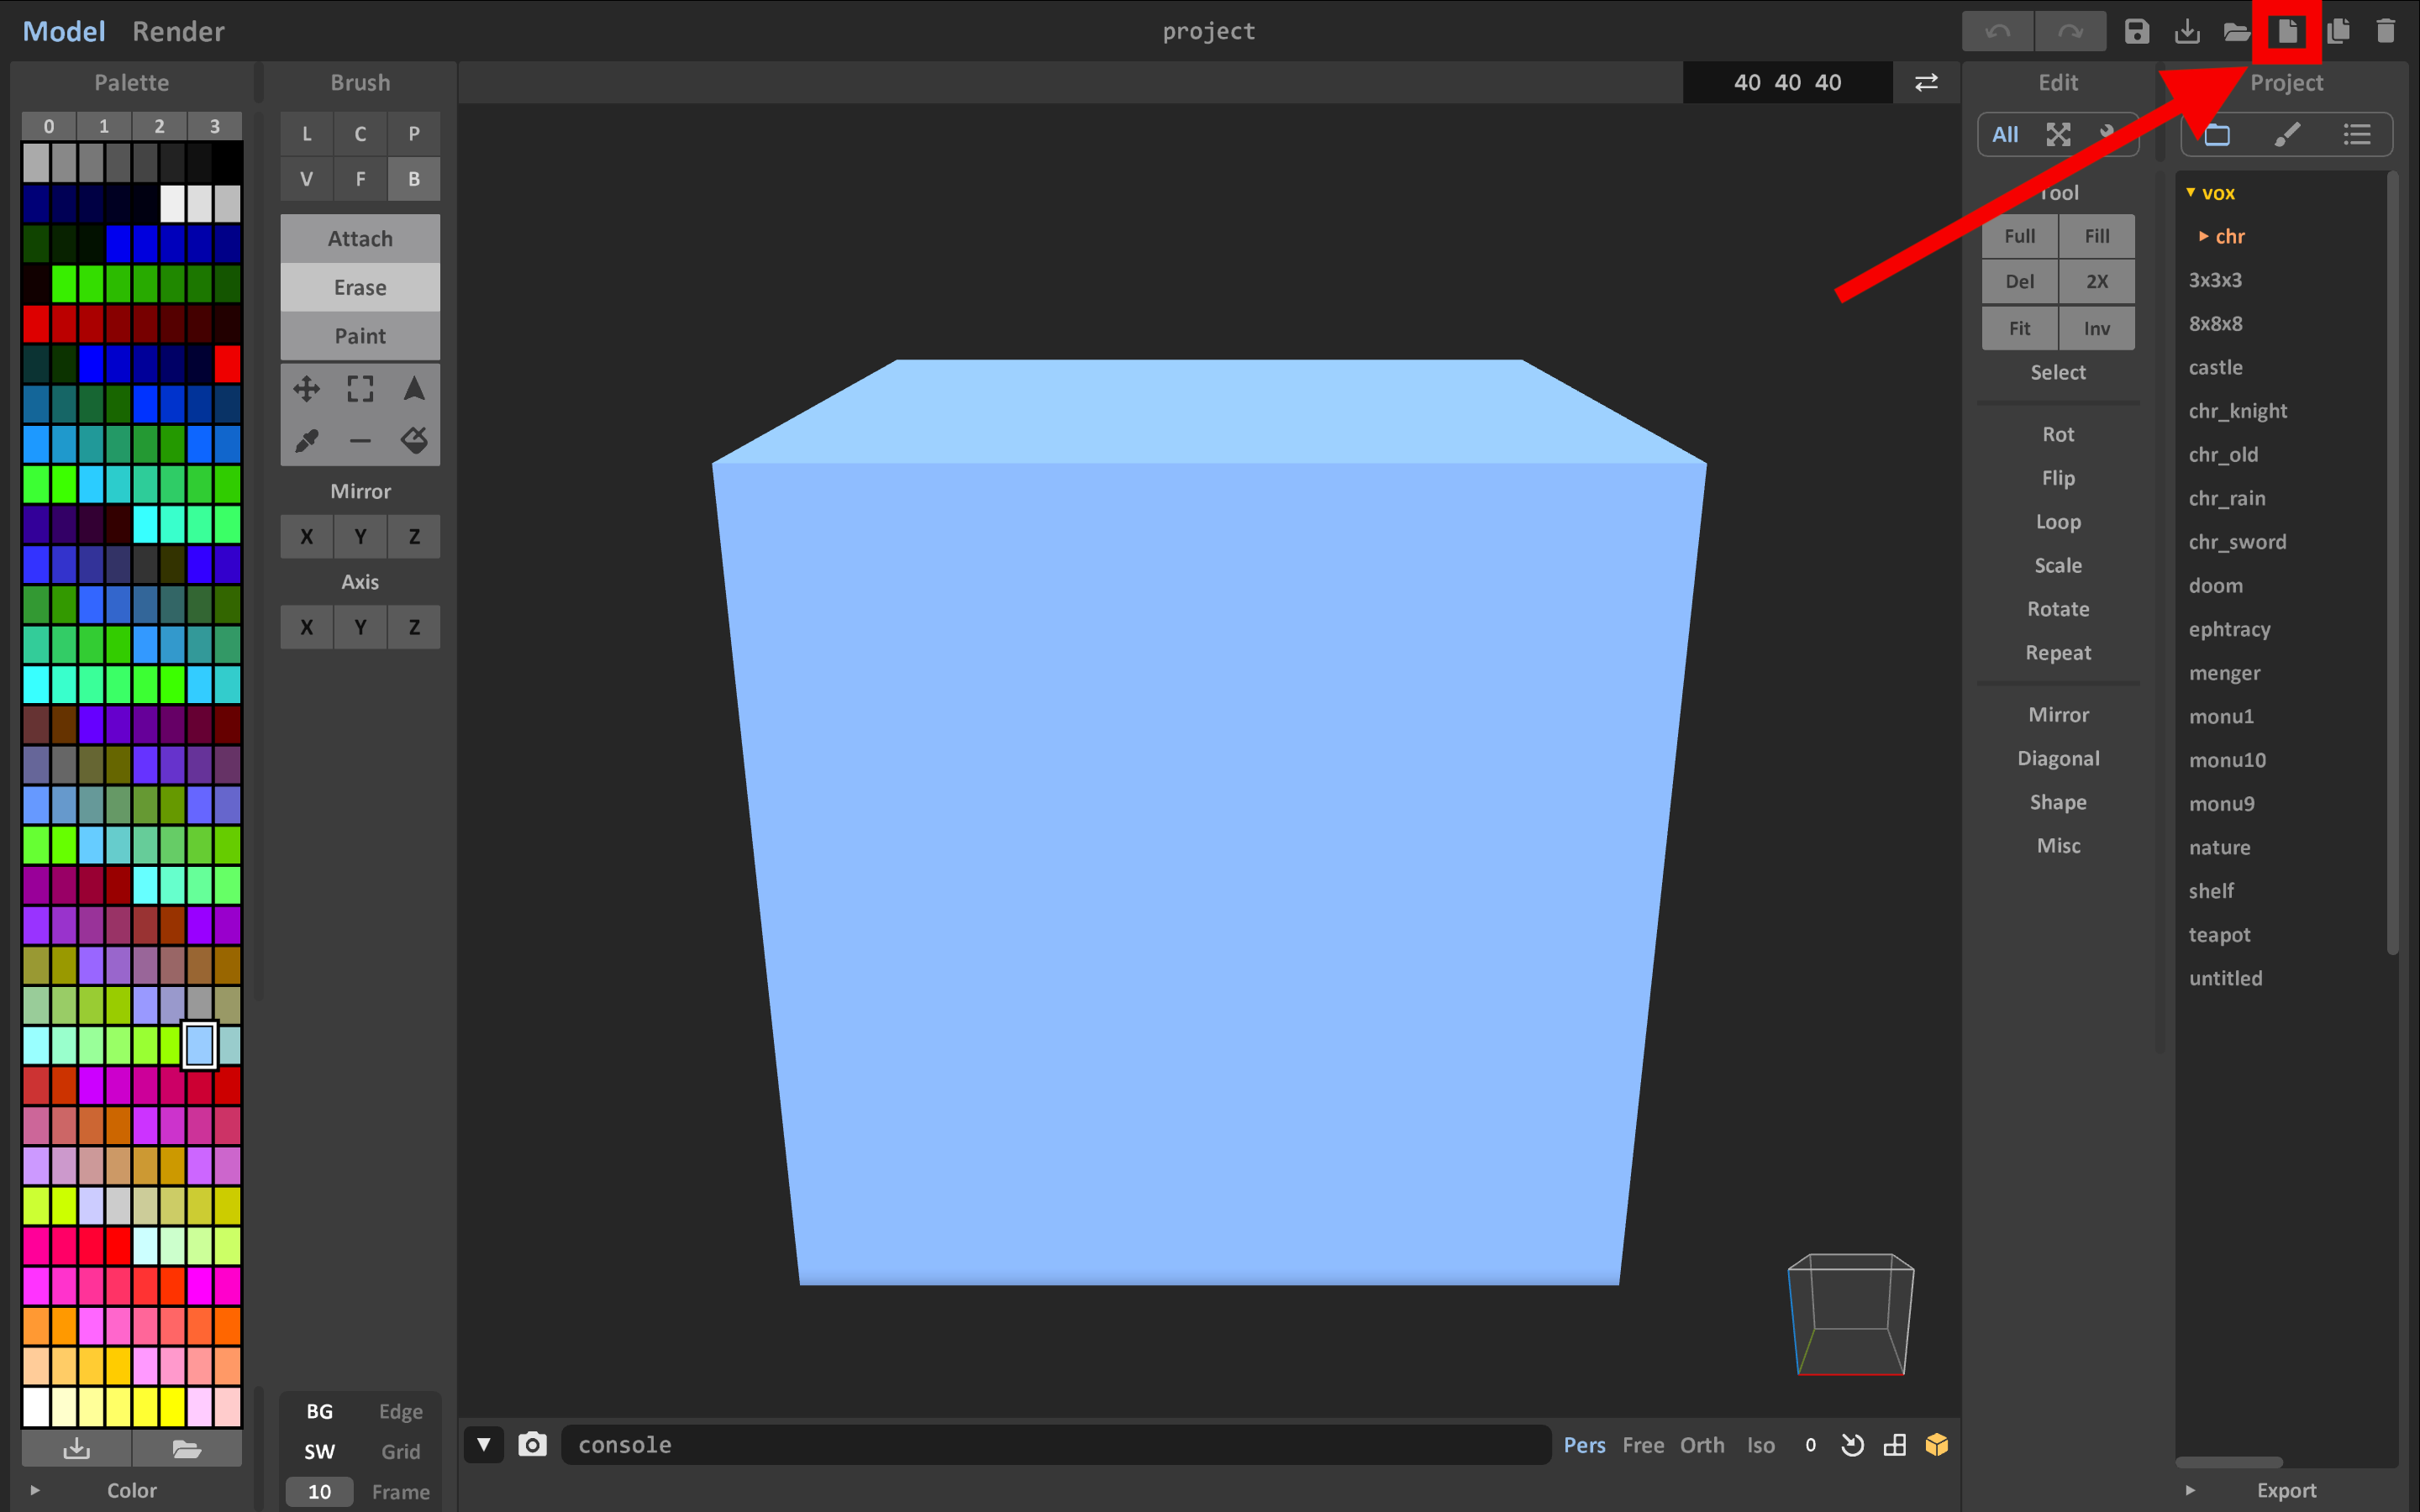Select the Move tool in the Brush panel

[306, 389]
